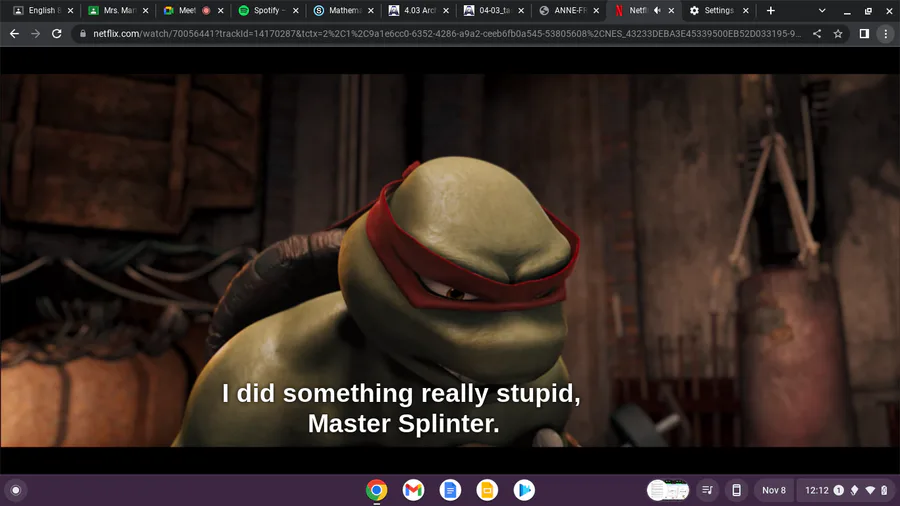Close the 4.03 Arc tab
Viewport: 900px width, 506px height.
446,10
